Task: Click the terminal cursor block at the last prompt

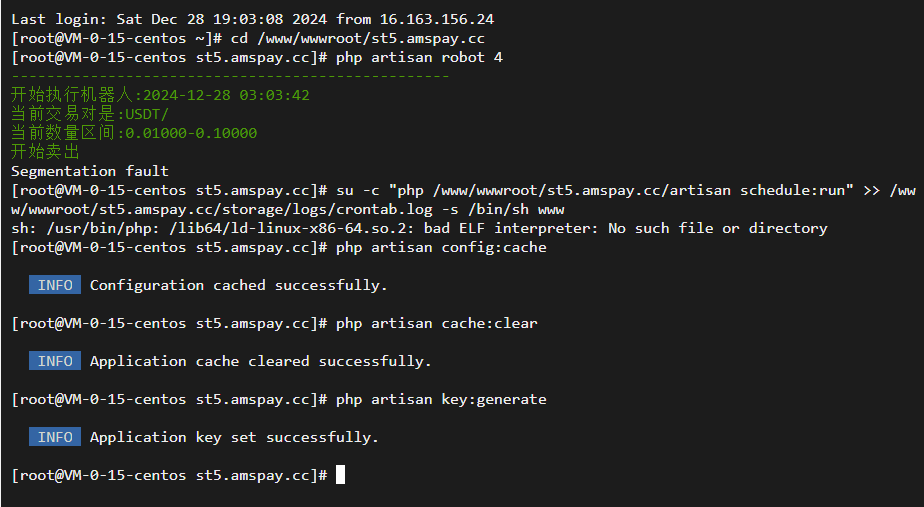Action: (340, 475)
